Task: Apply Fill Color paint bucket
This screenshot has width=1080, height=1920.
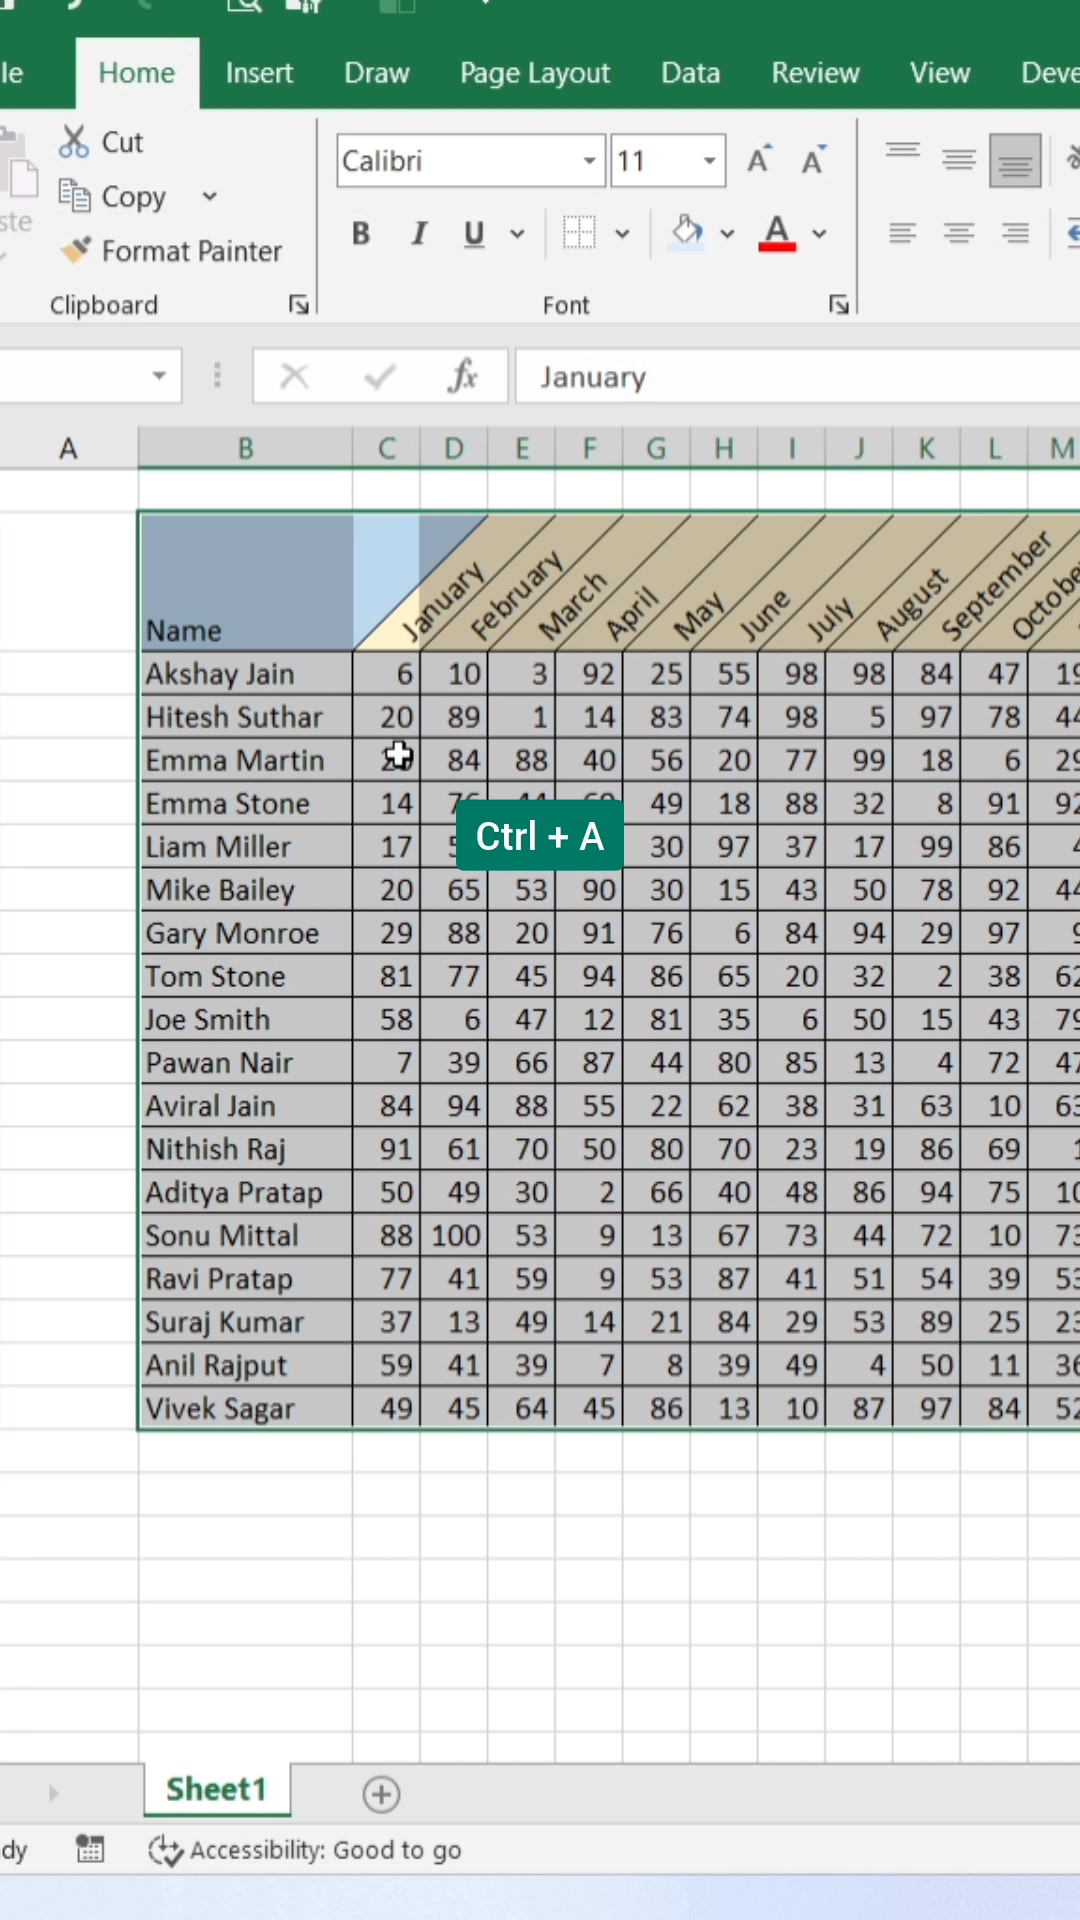Action: (x=686, y=233)
